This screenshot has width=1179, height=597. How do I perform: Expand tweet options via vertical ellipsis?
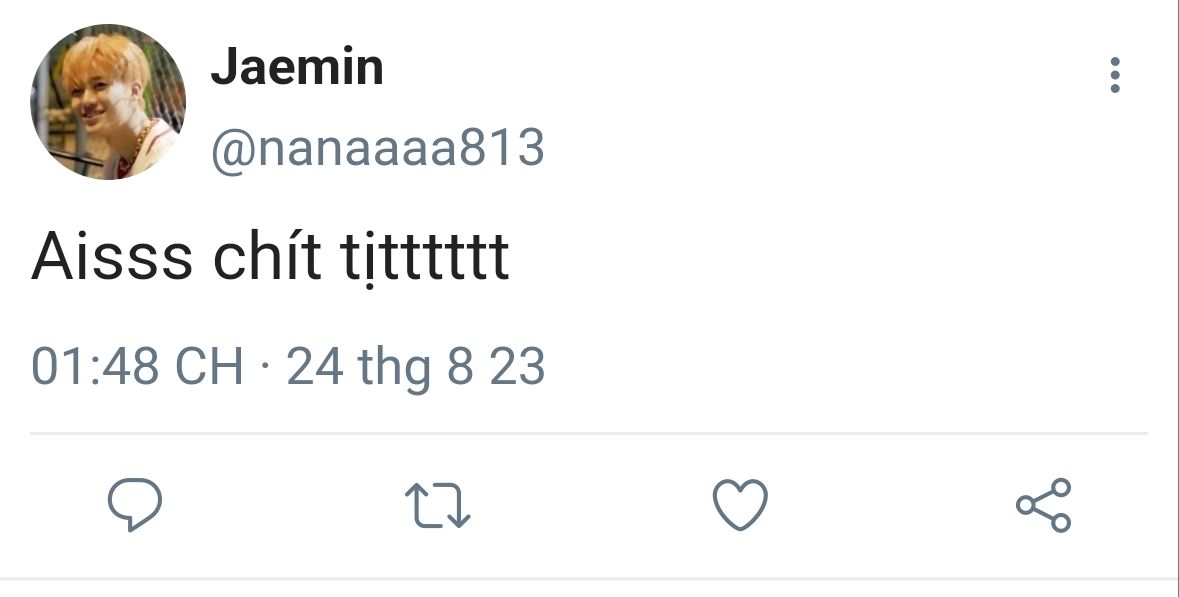click(x=1115, y=76)
